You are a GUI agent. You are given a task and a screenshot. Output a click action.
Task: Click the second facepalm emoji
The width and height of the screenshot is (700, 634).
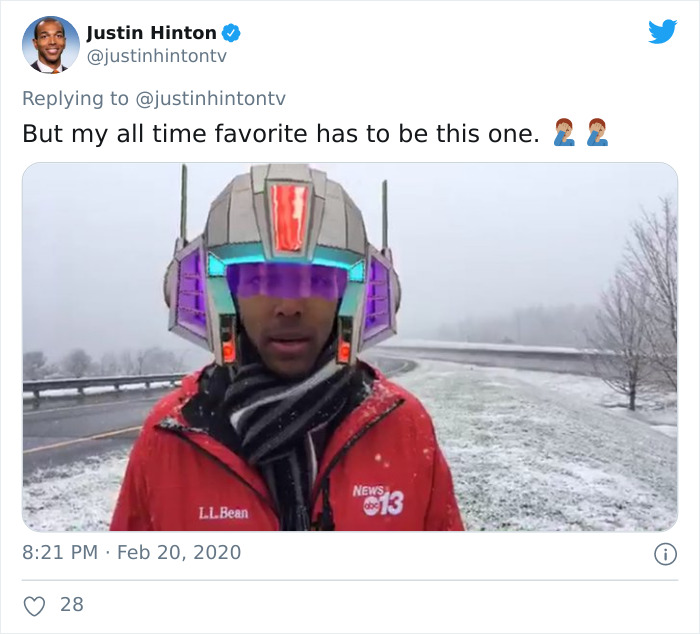click(597, 132)
